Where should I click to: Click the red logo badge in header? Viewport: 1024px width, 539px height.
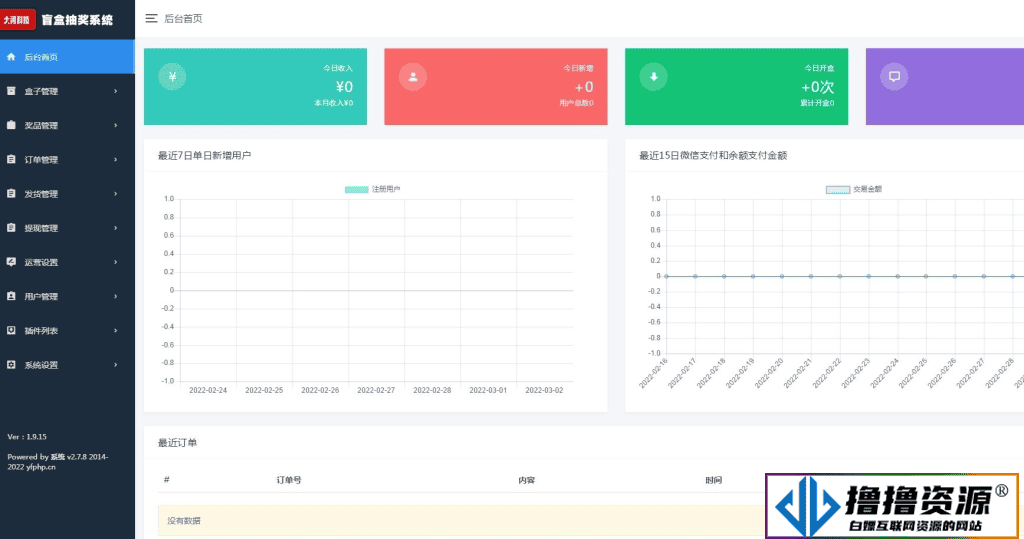tap(17, 20)
